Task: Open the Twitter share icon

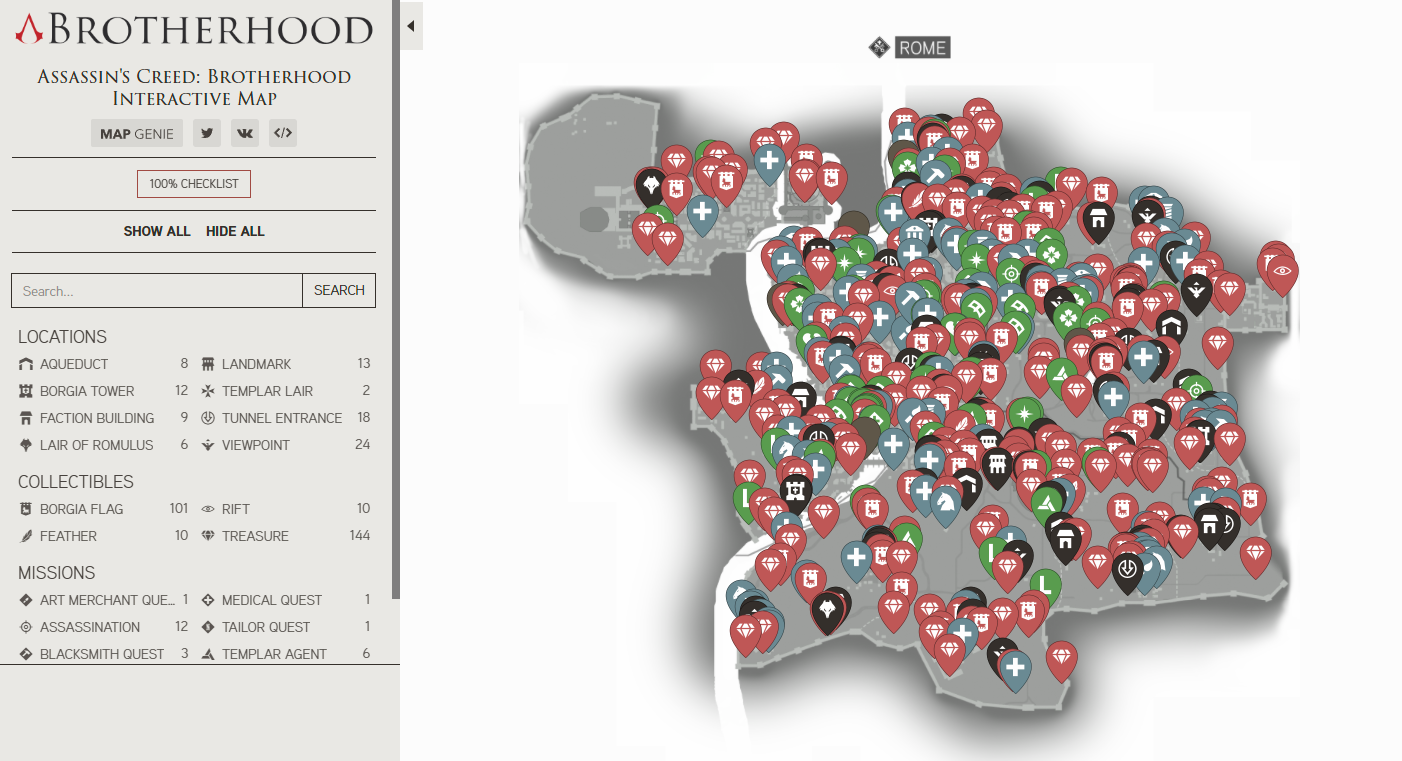Action: [207, 134]
